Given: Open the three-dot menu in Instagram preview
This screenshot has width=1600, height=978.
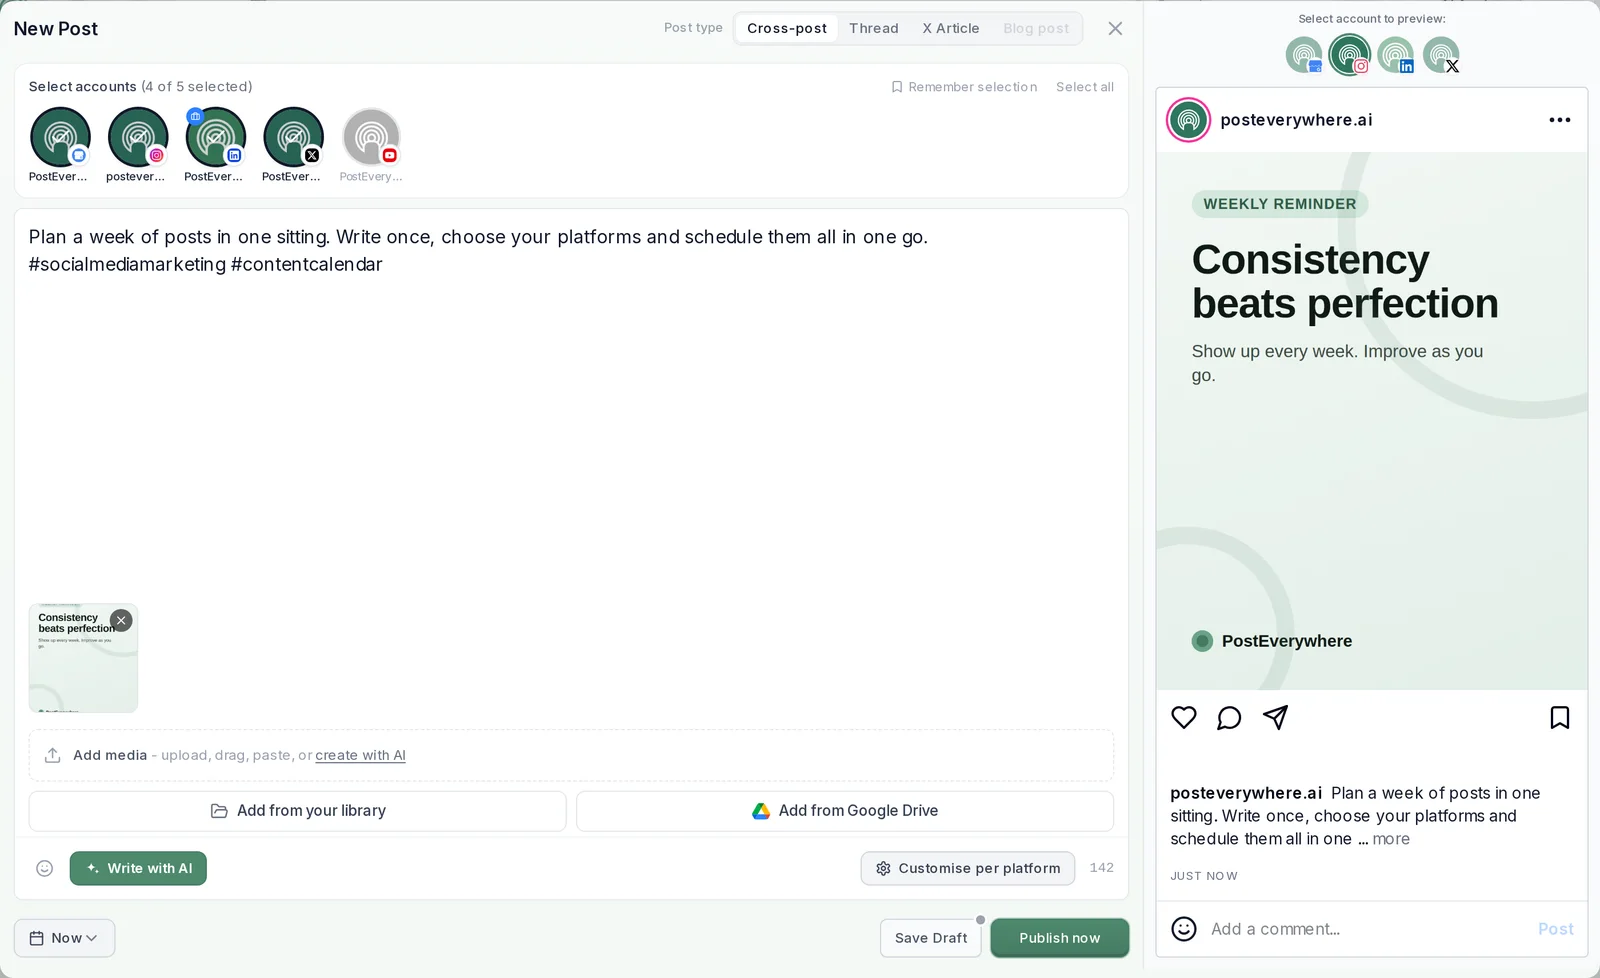Looking at the screenshot, I should click(x=1560, y=120).
